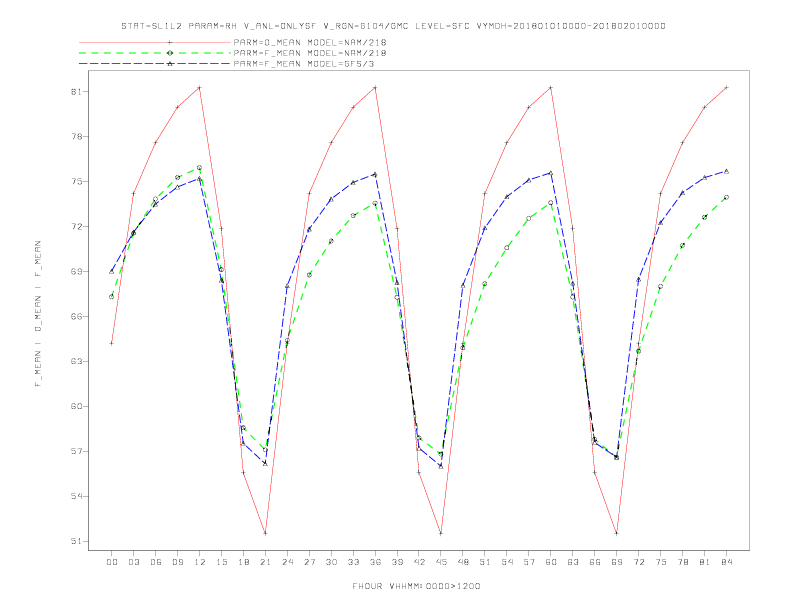Select legend entry PARM=F_MEAN MODEL=GFS/3
This screenshot has width=792, height=612.
pos(304,64)
